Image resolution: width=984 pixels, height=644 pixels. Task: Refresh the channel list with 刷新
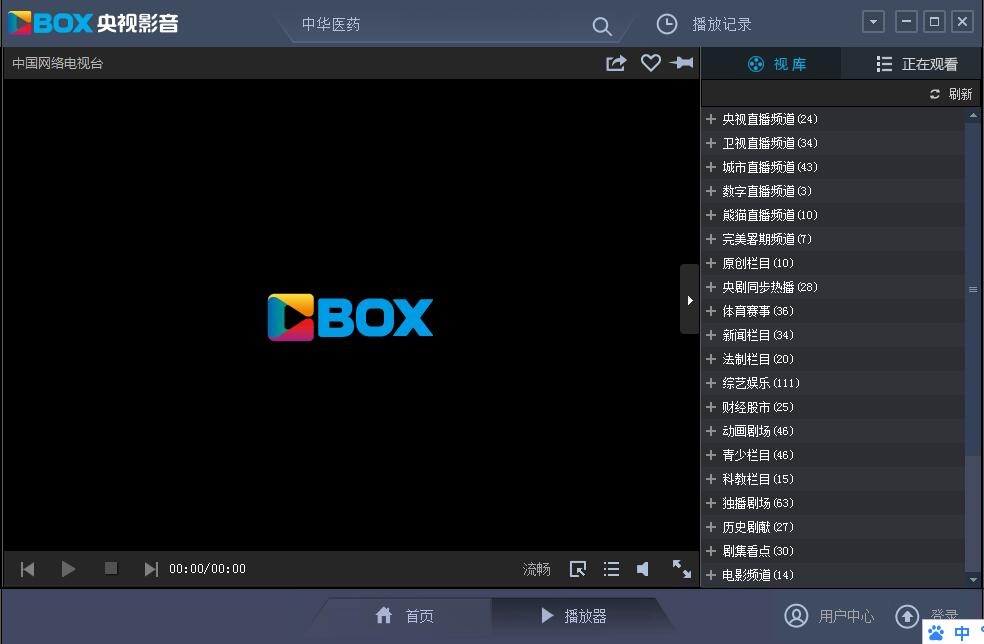[x=949, y=93]
